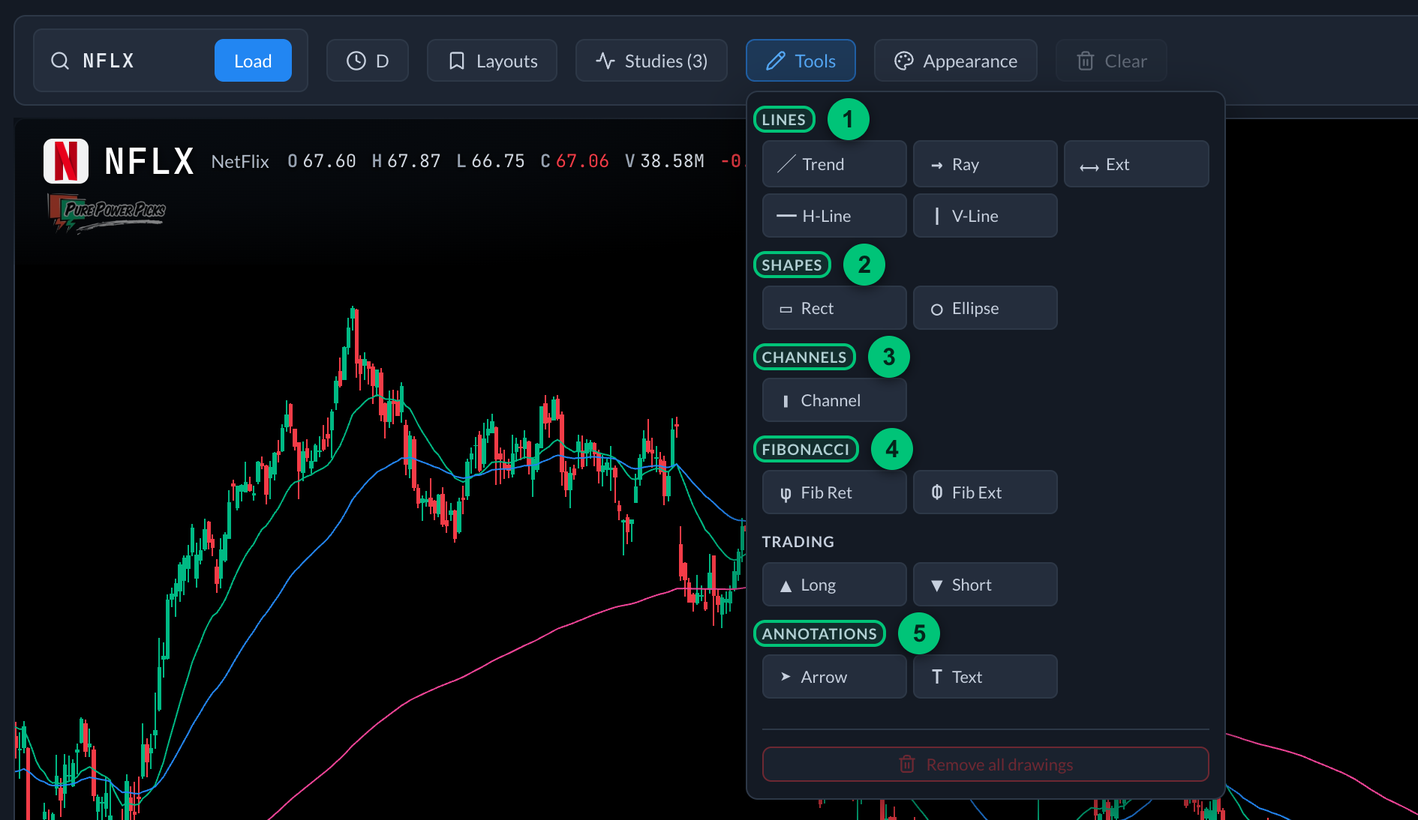
Task: Click the high price value 67.87
Action: [x=414, y=161]
